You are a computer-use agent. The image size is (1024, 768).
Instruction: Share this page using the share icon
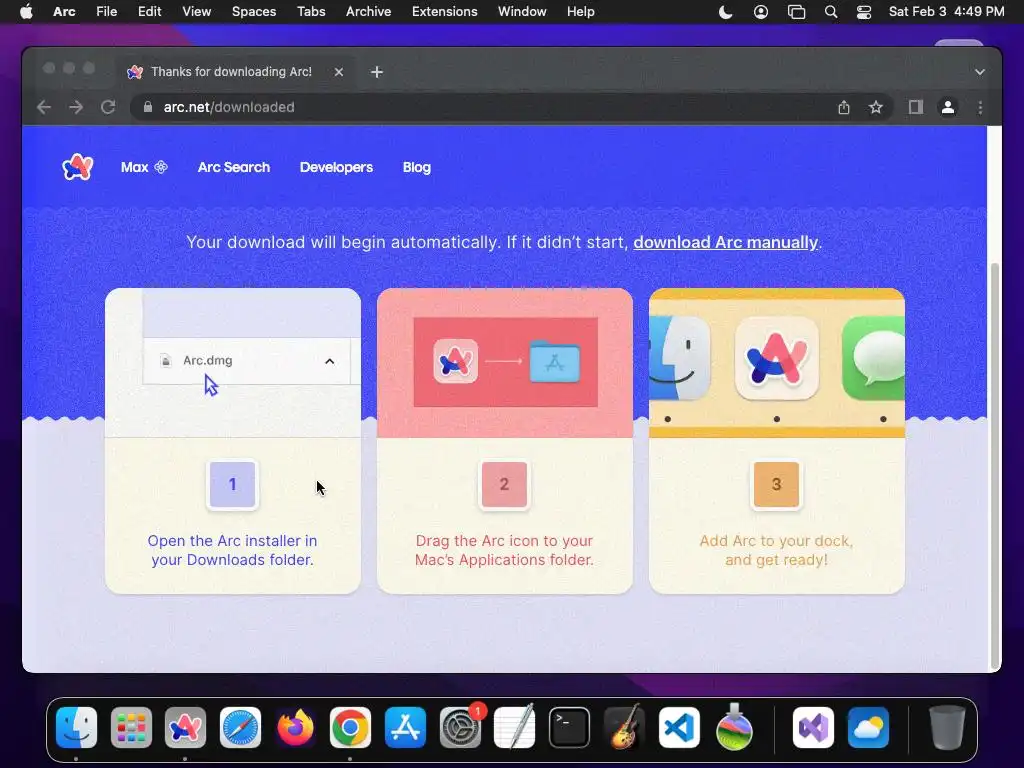(x=844, y=107)
